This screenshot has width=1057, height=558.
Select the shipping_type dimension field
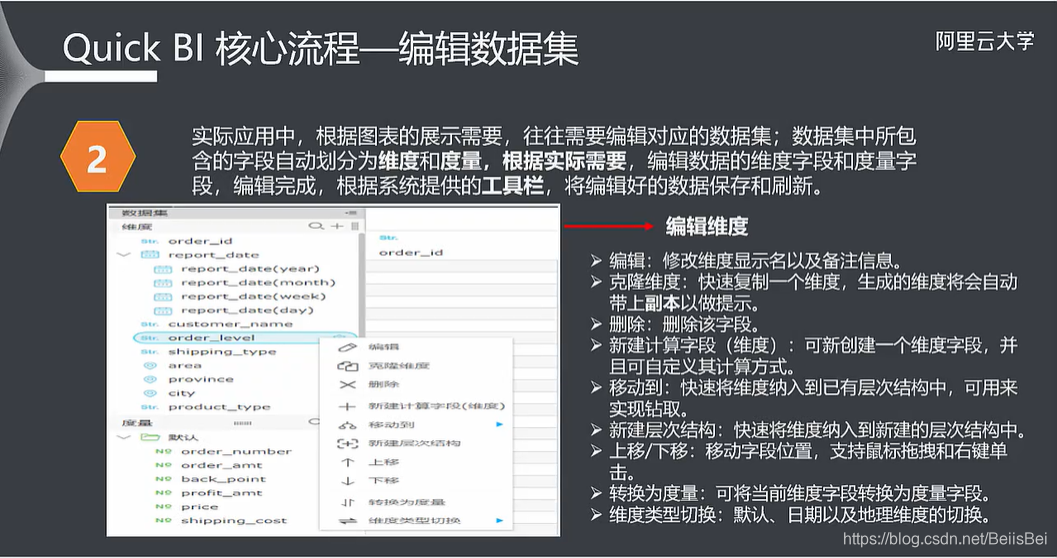coord(222,352)
